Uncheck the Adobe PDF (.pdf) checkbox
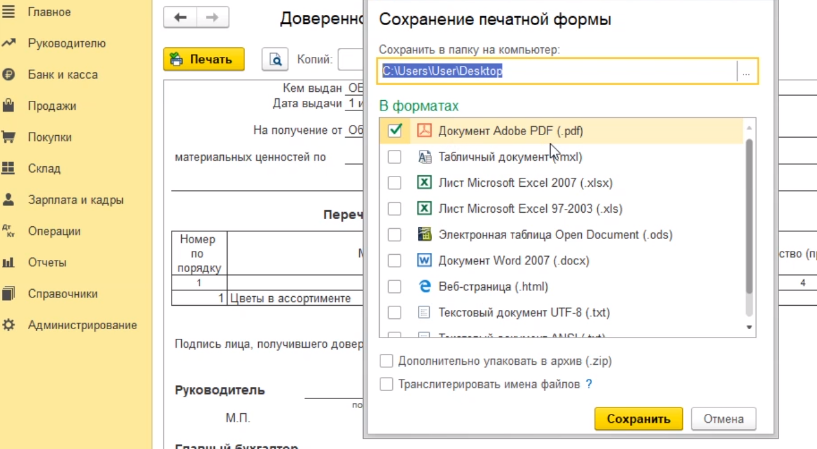The image size is (817, 449). click(x=395, y=131)
